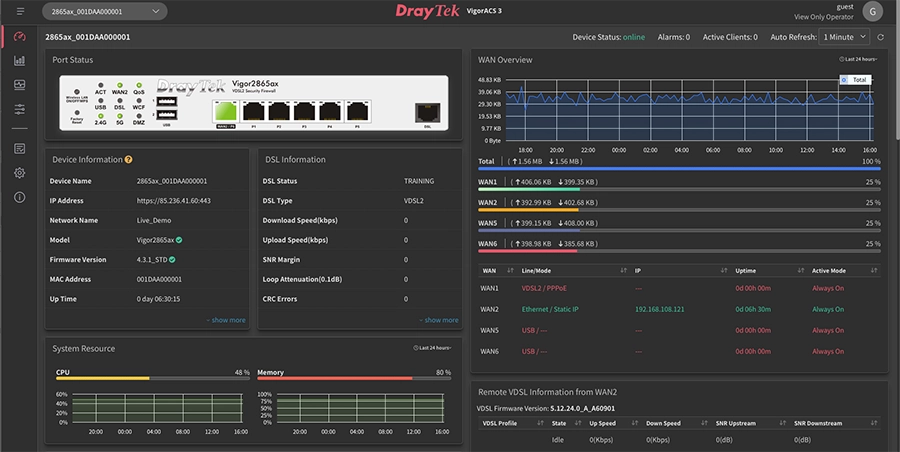Click the DrayTek VigorACS 3 logo

tap(448, 11)
